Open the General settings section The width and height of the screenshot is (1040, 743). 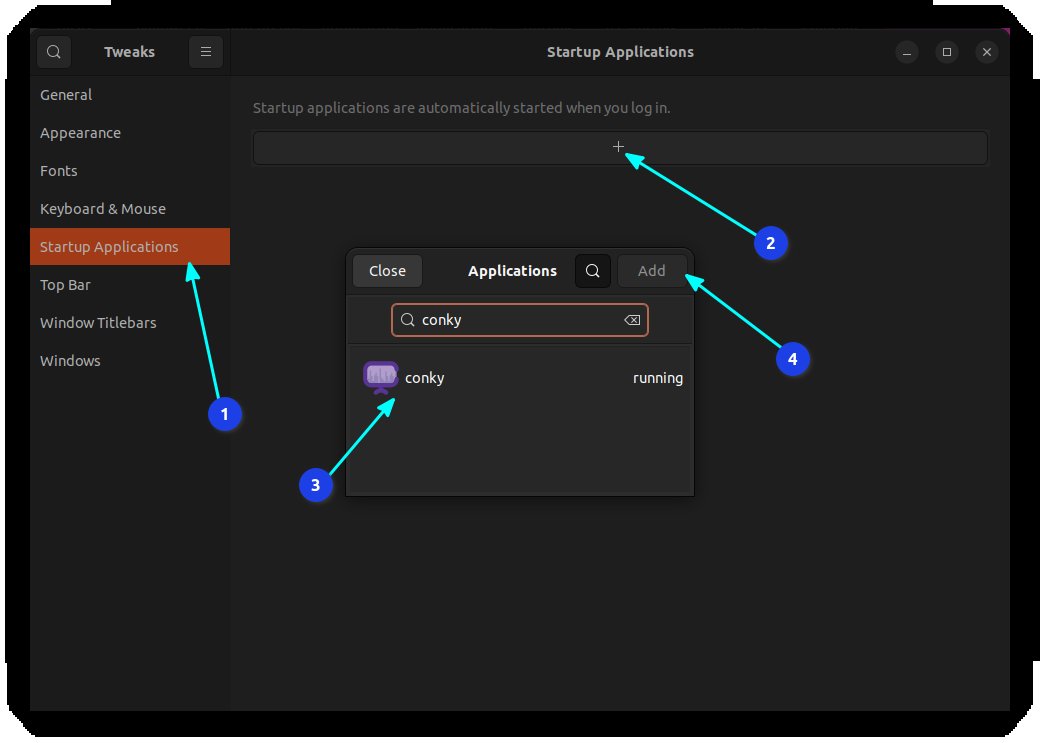[x=66, y=94]
